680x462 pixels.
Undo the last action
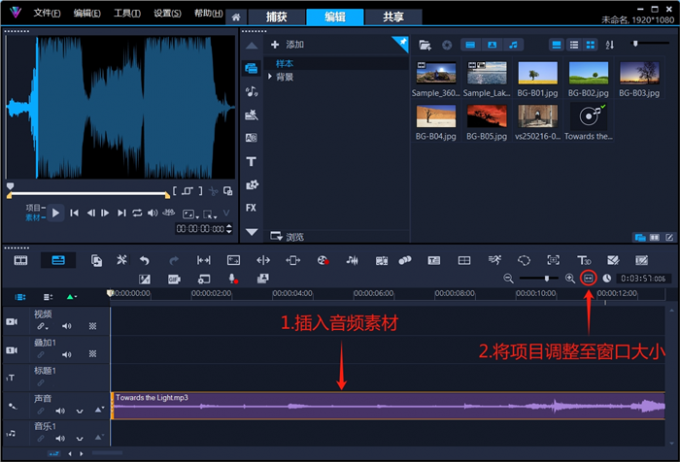tap(144, 260)
